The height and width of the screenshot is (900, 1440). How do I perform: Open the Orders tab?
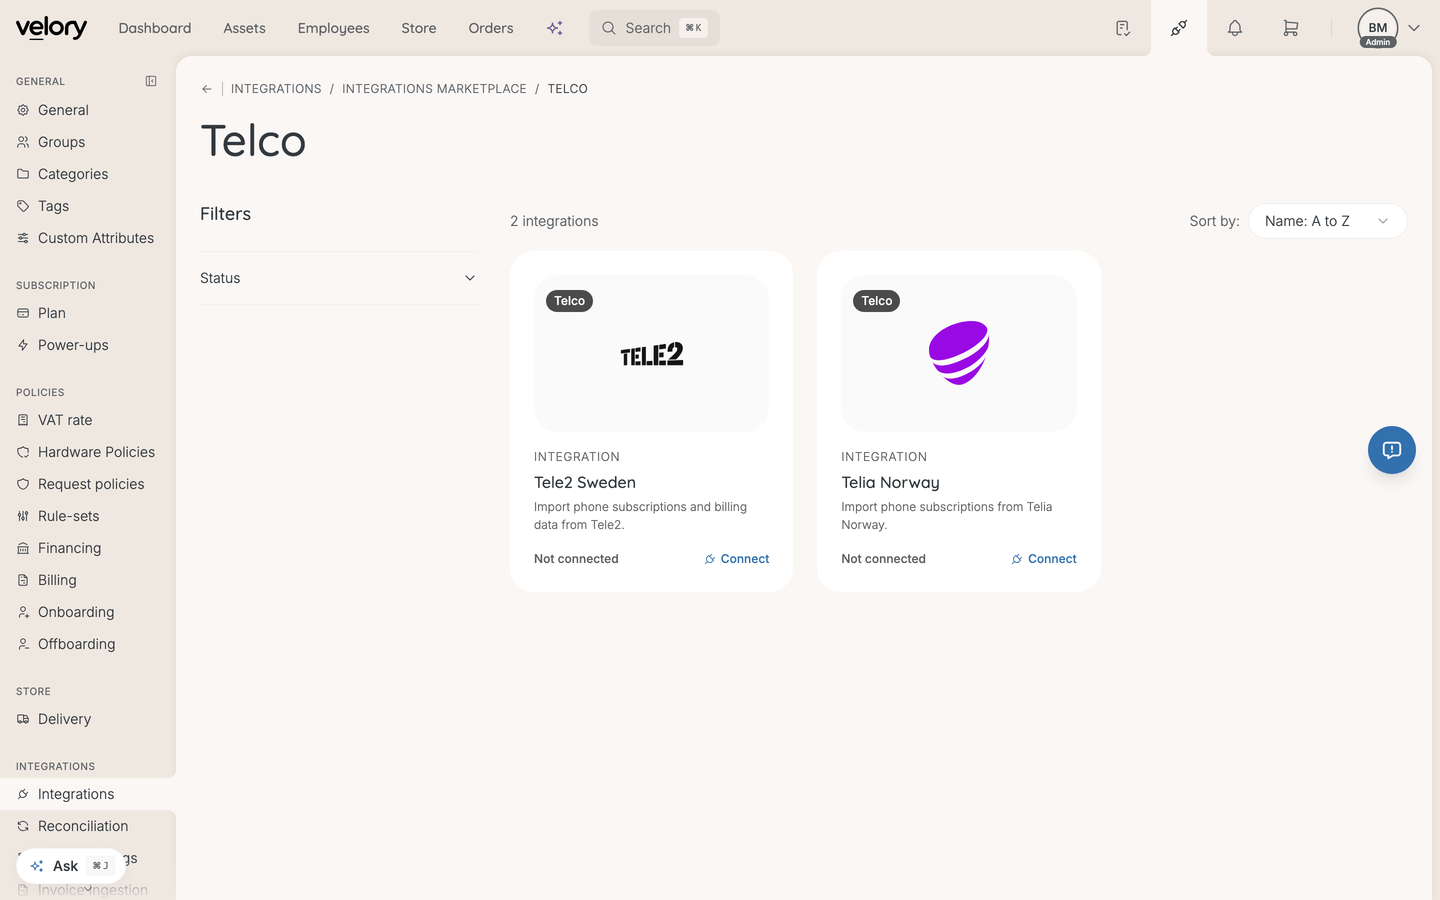491,28
